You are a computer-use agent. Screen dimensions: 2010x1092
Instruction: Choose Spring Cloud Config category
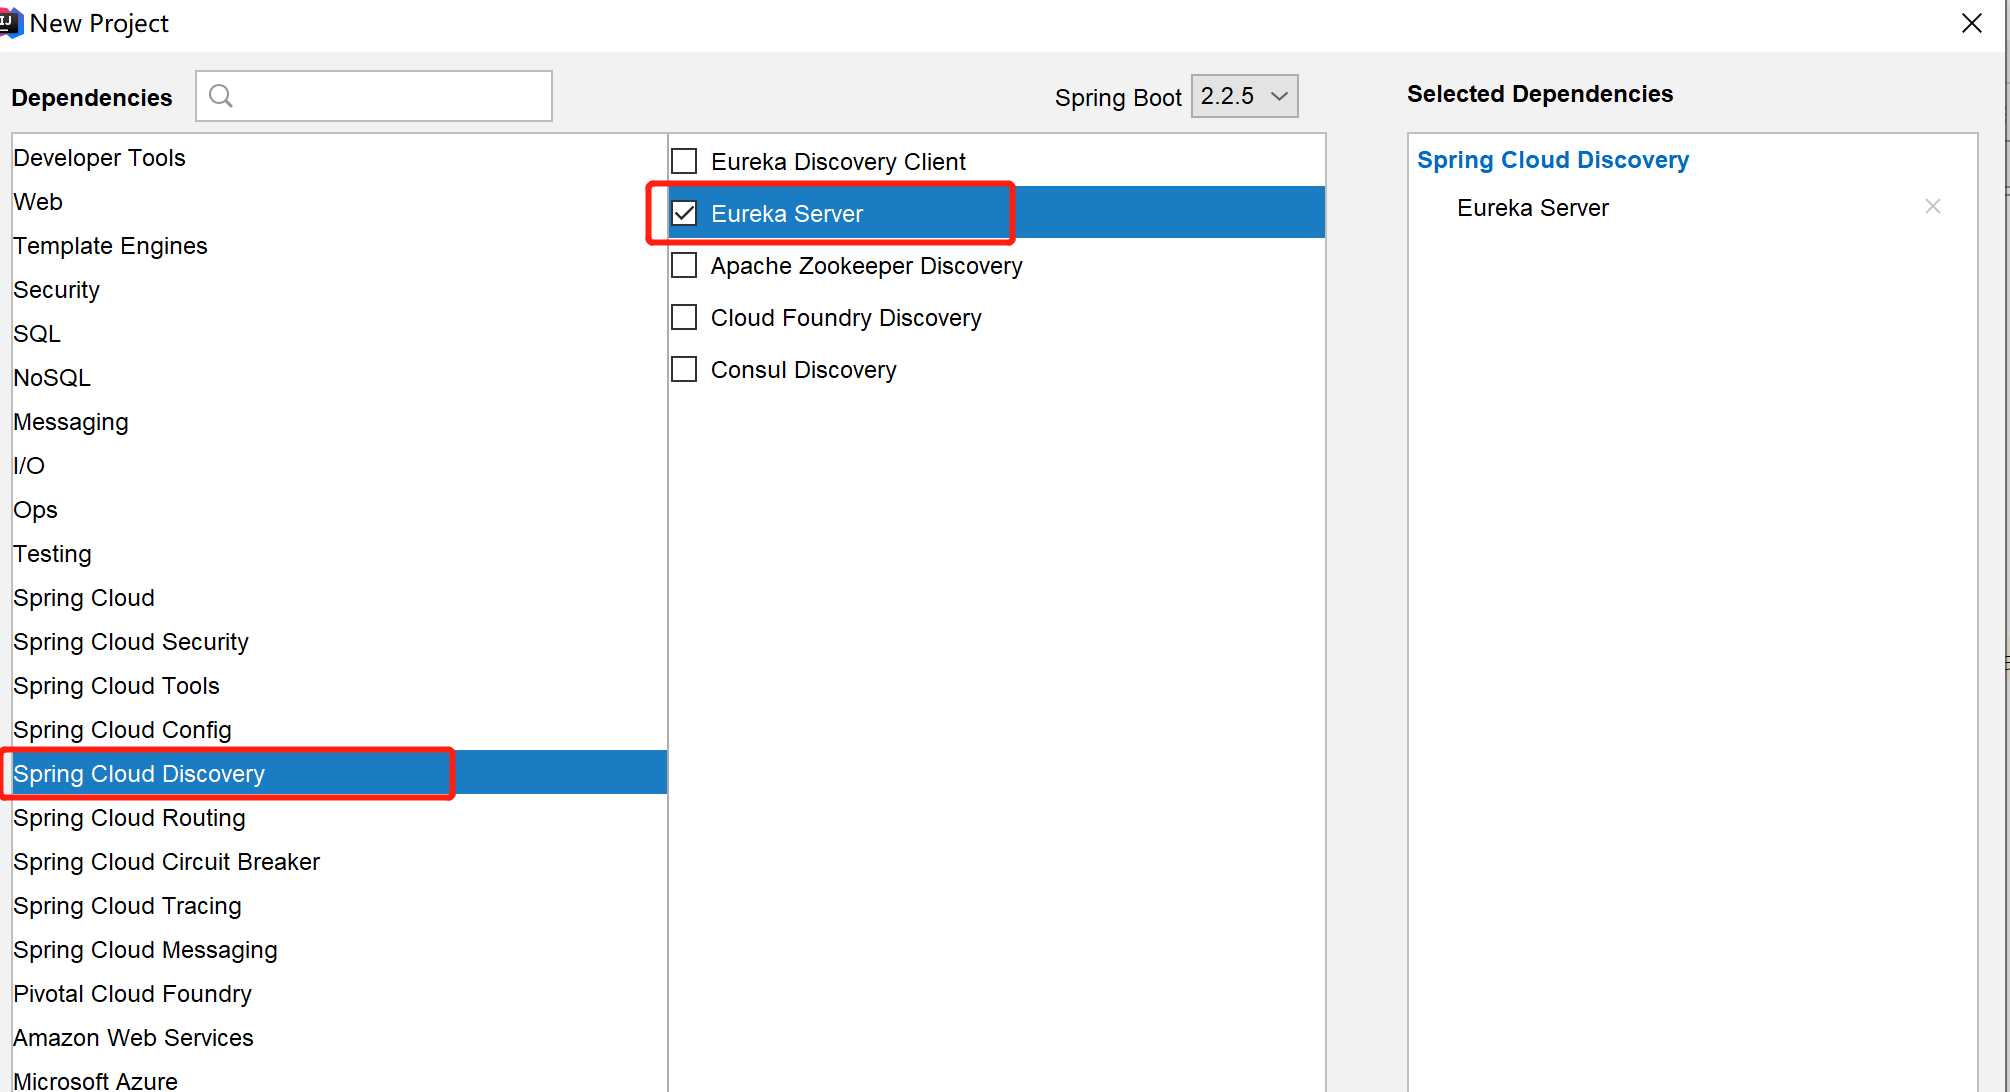coord(339,730)
